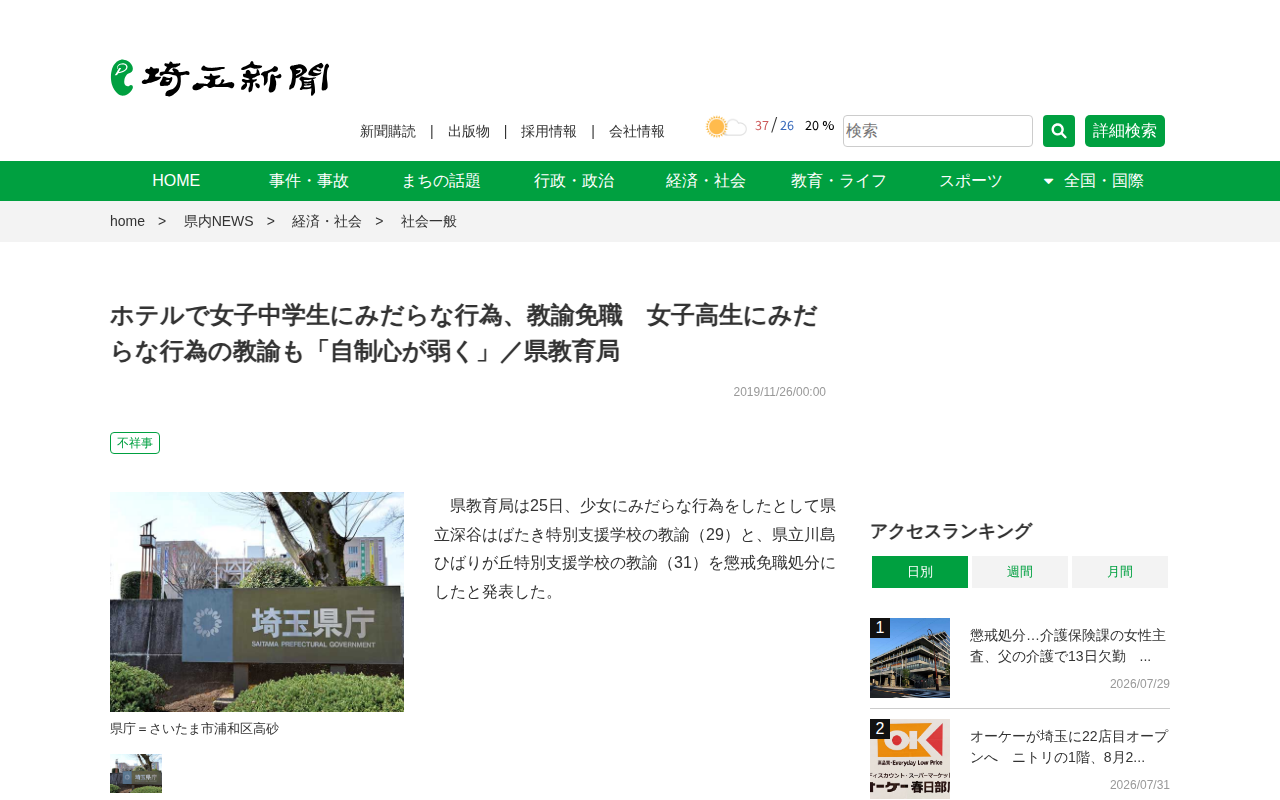1280x800 pixels.
Task: Open the HOME menu item
Action: 176,181
